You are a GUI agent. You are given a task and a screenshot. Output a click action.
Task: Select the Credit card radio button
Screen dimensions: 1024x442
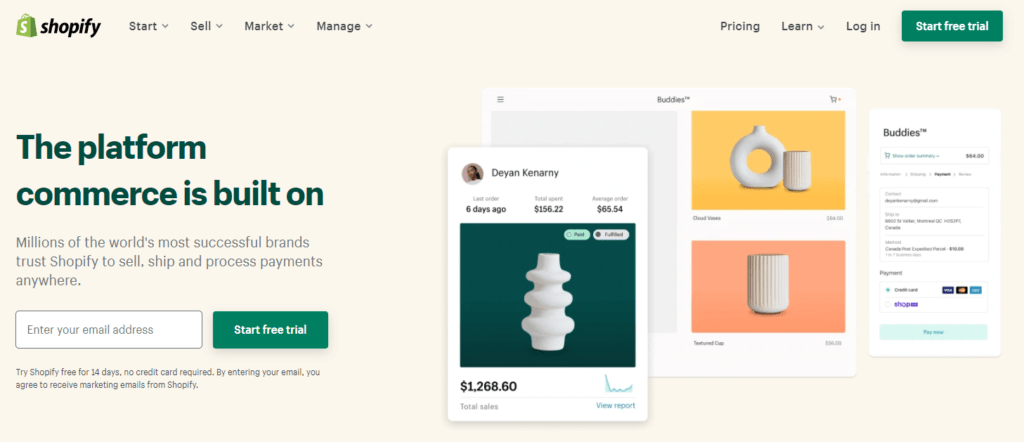point(888,289)
